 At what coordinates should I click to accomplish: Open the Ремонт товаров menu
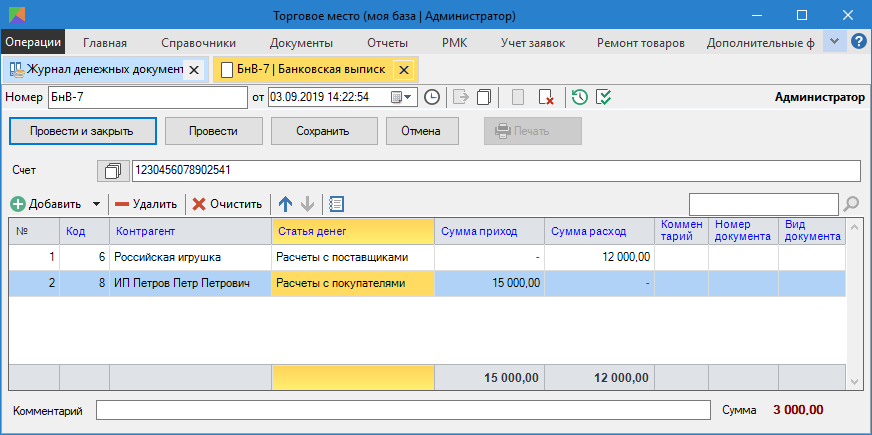coord(641,43)
